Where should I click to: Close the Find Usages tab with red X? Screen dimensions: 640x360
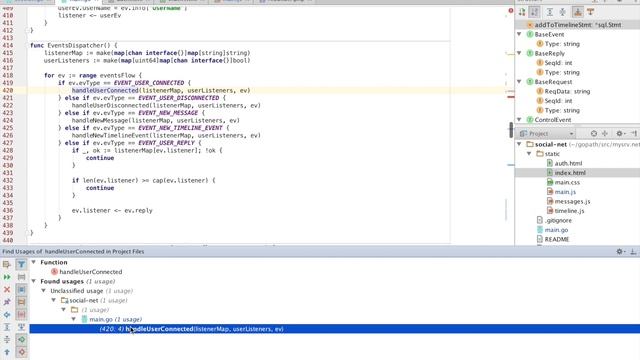(7, 289)
